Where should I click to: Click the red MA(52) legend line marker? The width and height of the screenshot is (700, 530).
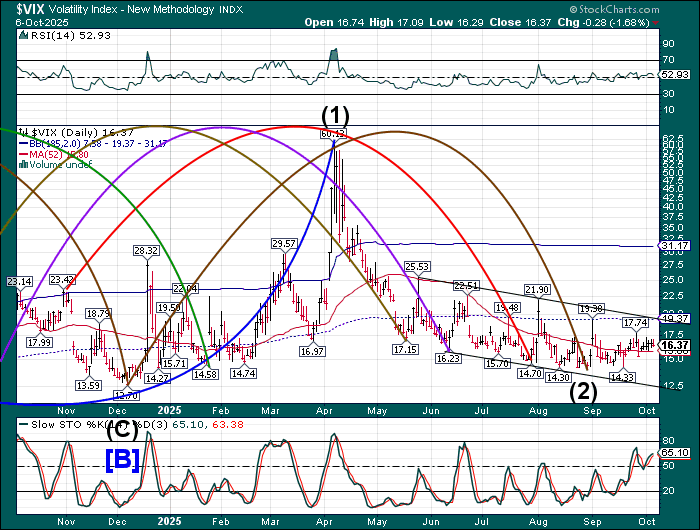point(25,155)
